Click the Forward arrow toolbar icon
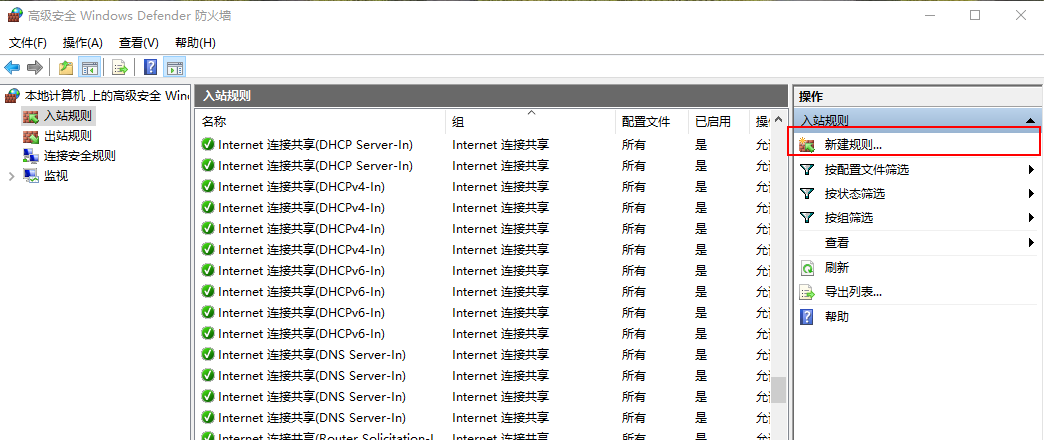The width and height of the screenshot is (1044, 440). point(35,67)
